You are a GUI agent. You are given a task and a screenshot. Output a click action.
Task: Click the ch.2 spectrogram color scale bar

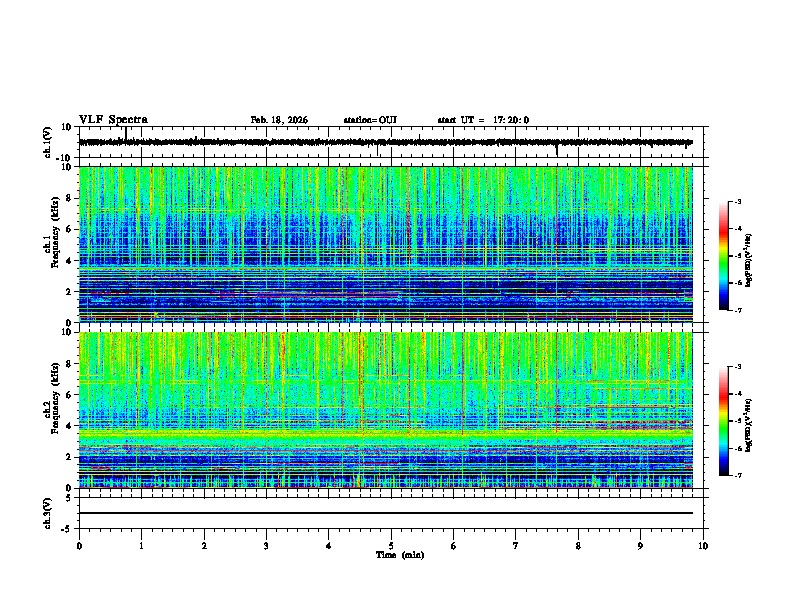pos(724,421)
